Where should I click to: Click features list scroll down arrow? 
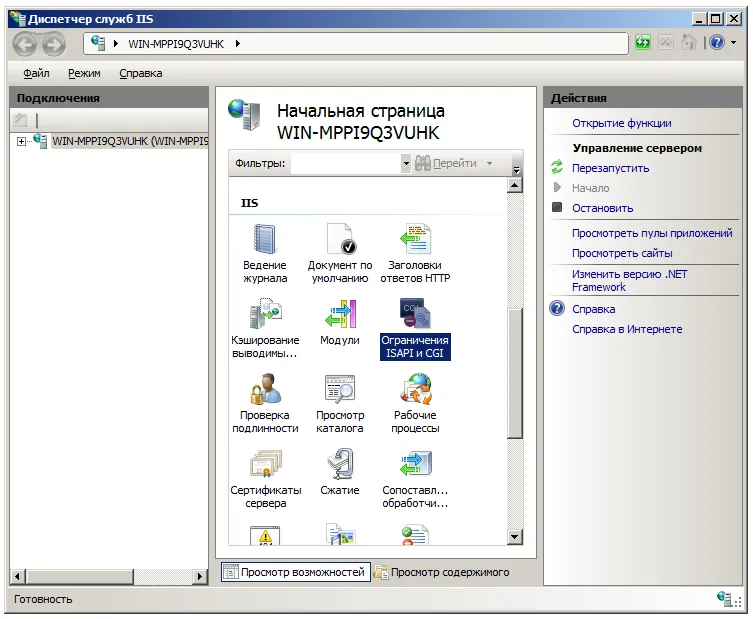click(515, 537)
